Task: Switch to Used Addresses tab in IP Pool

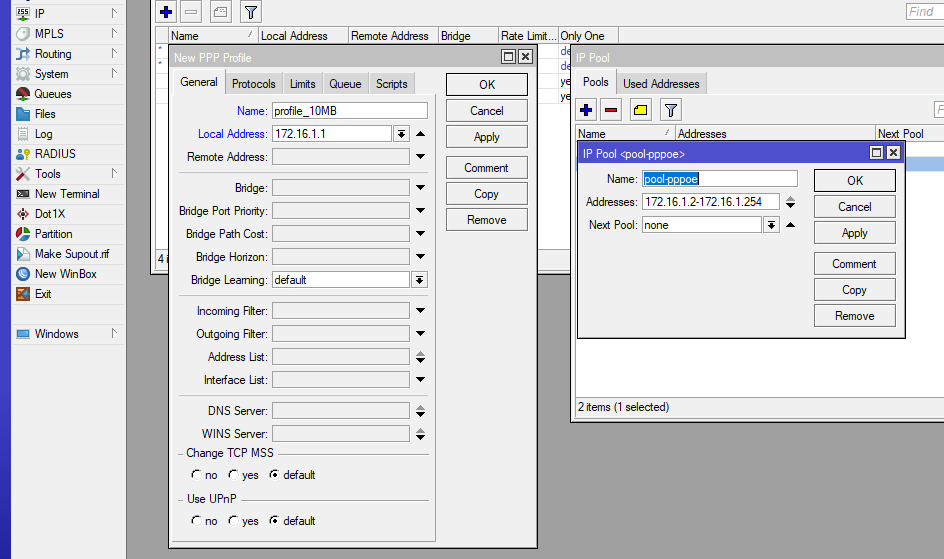Action: (x=661, y=84)
